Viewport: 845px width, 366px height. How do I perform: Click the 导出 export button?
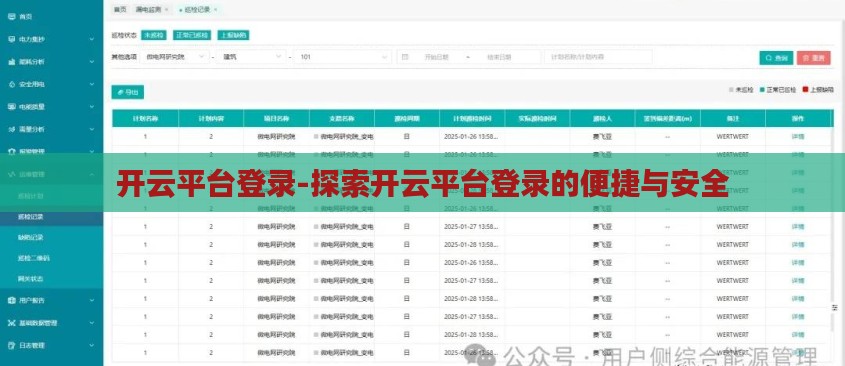[x=128, y=92]
